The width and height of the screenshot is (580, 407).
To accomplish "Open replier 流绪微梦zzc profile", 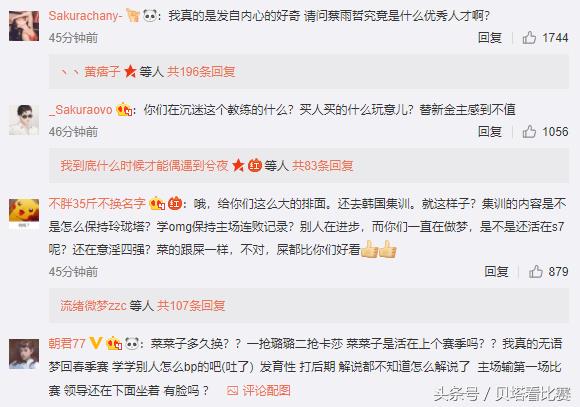I will pos(93,305).
